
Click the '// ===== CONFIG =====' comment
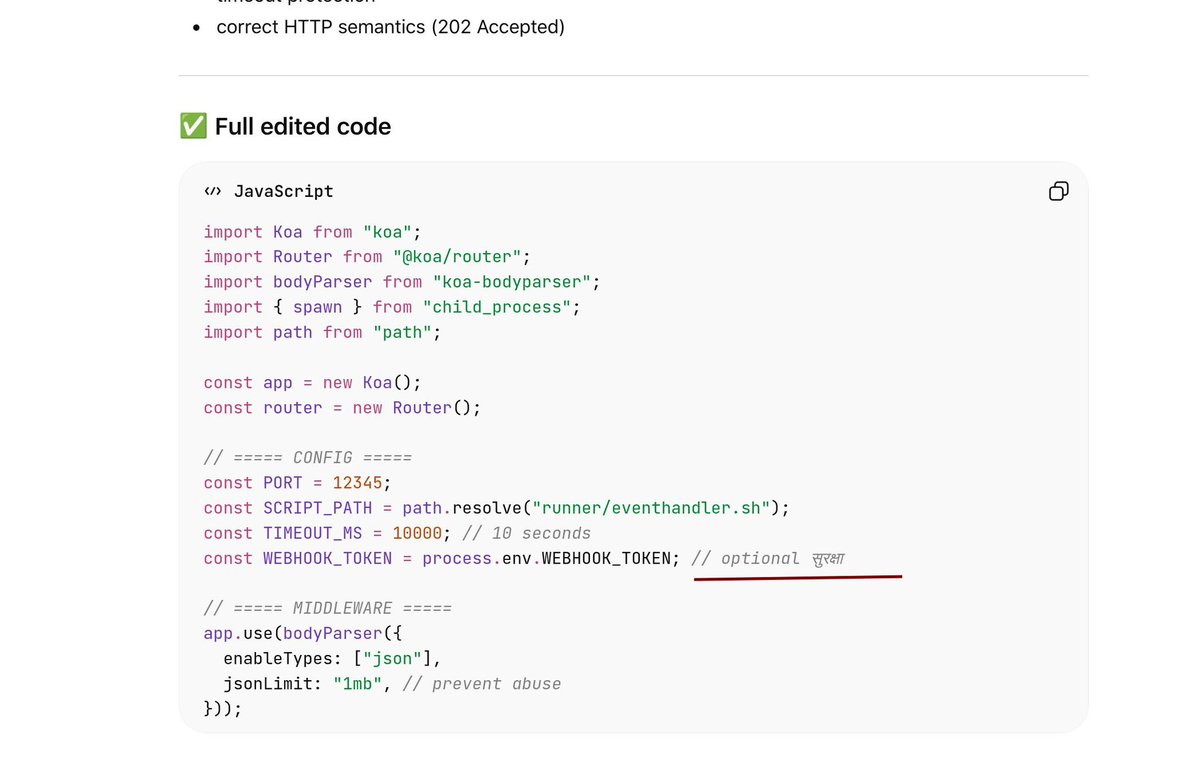308,458
